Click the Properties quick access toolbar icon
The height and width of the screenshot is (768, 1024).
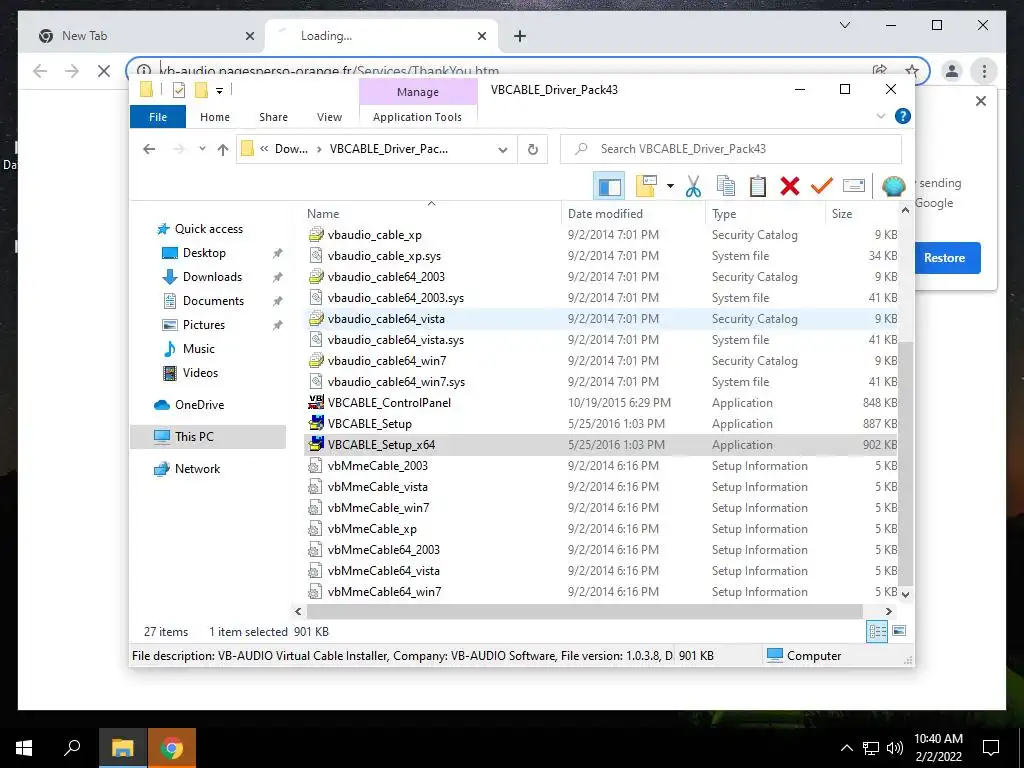[x=178, y=90]
